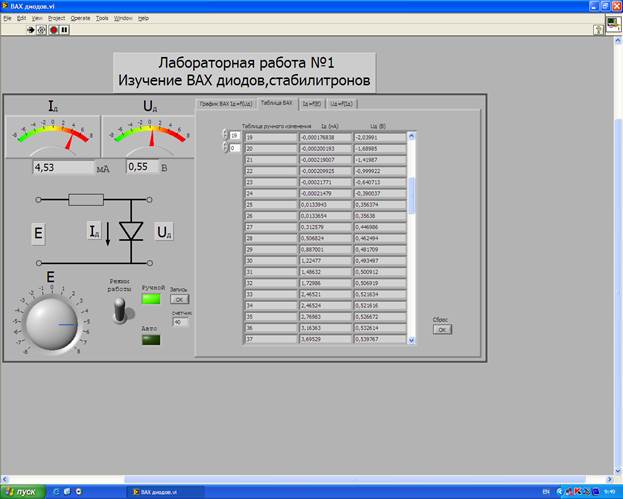Click the VI connector icon at top right
This screenshot has height=499, width=623.
pos(613,24)
